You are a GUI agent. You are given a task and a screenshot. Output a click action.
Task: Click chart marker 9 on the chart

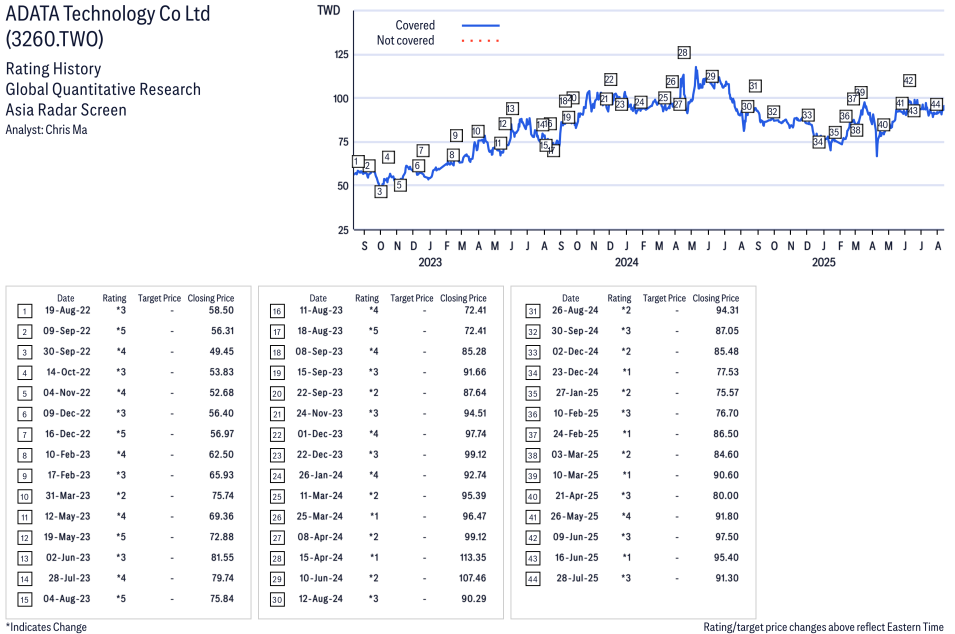456,135
